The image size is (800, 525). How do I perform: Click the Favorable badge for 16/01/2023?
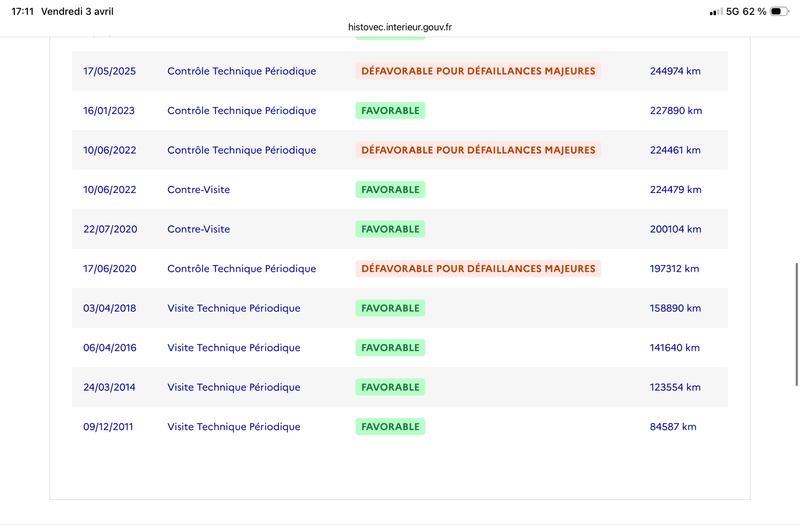[x=390, y=111]
